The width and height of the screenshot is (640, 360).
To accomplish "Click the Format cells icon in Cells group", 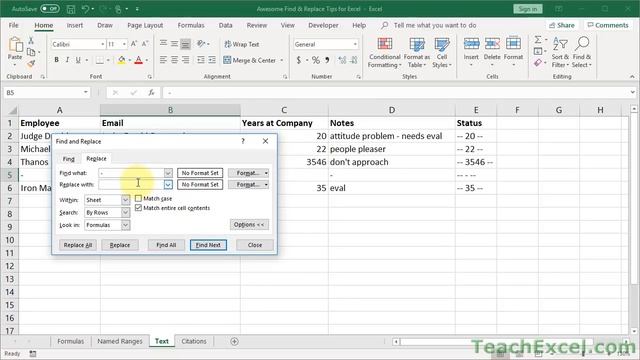I will tap(513, 43).
